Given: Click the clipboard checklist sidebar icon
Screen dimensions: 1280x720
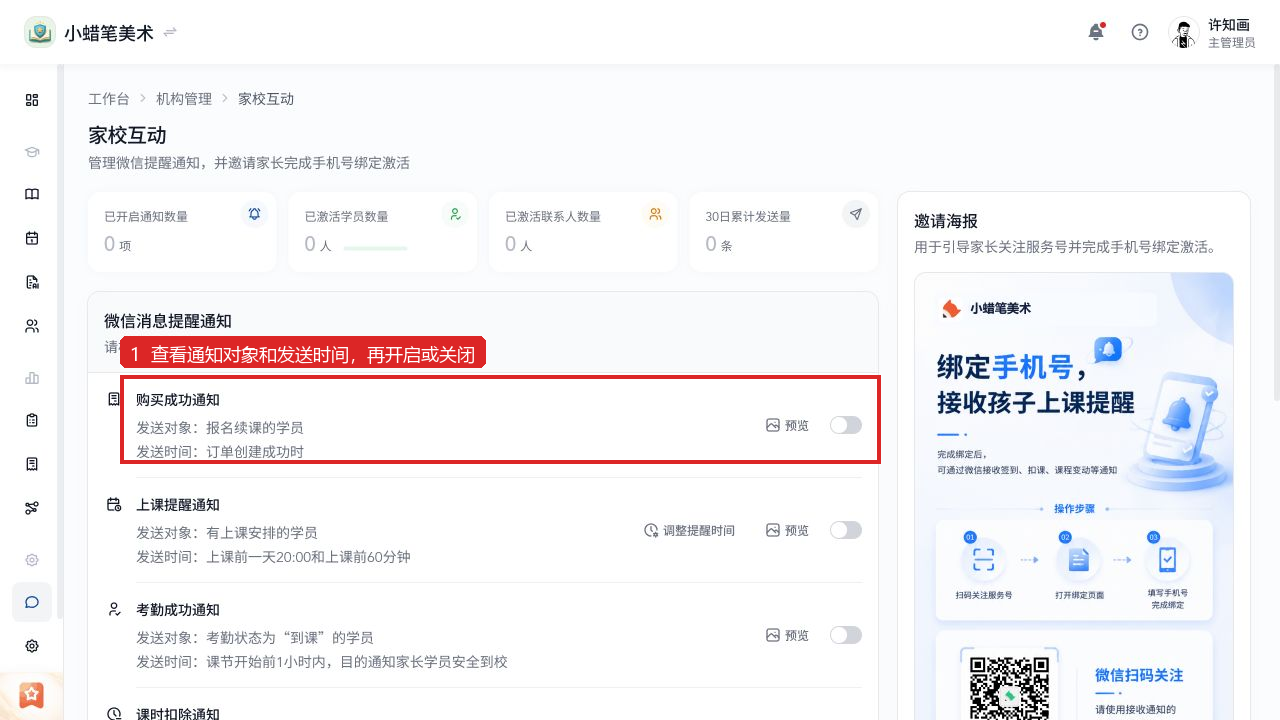Looking at the screenshot, I should pyautogui.click(x=32, y=421).
